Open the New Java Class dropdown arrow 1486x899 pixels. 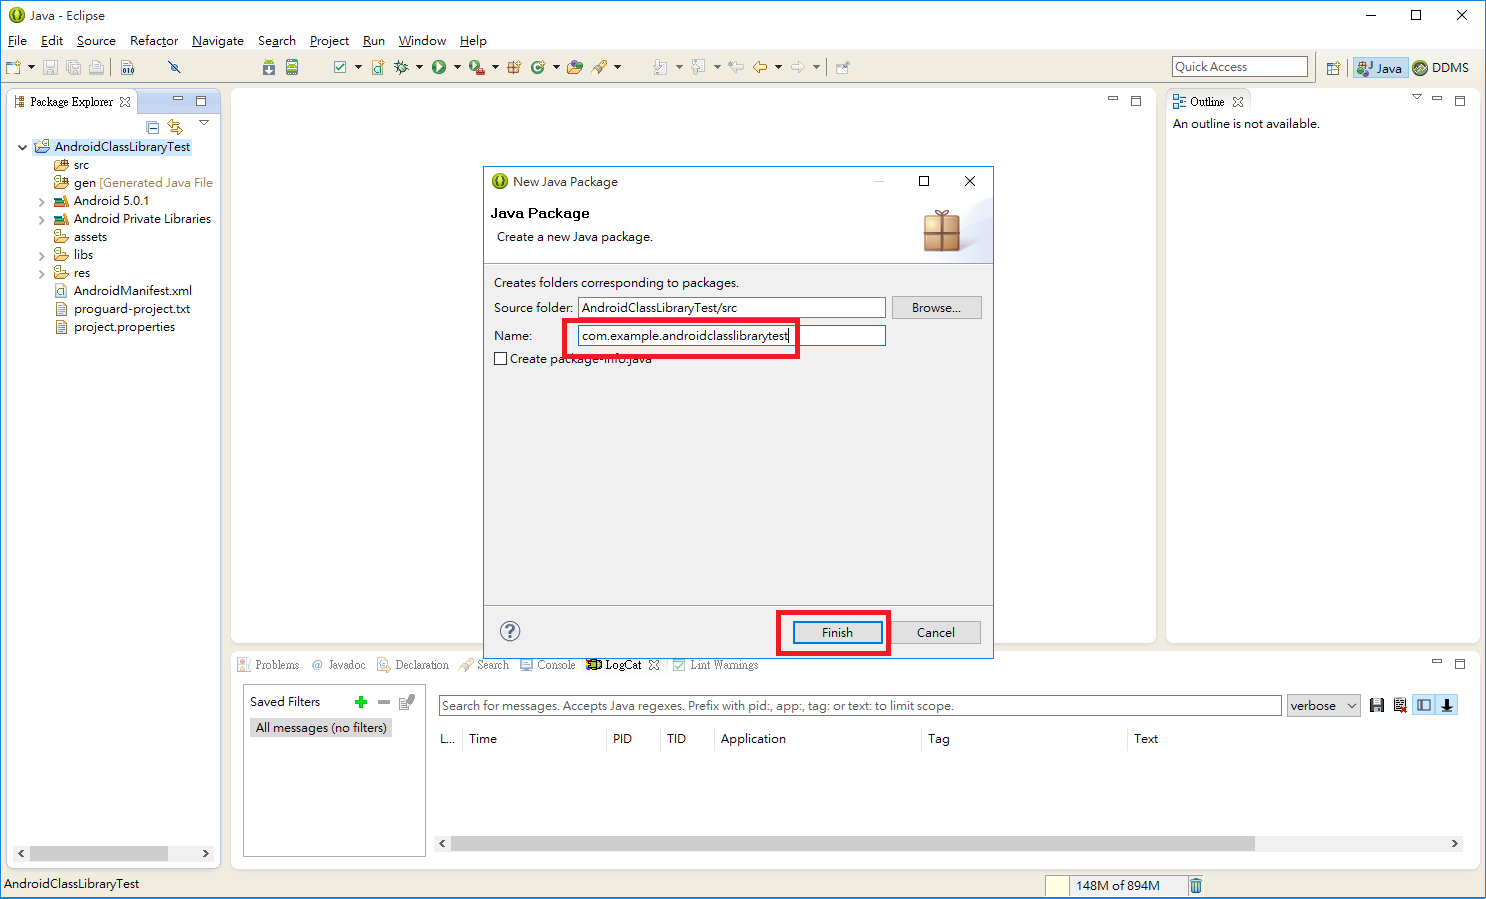click(556, 67)
